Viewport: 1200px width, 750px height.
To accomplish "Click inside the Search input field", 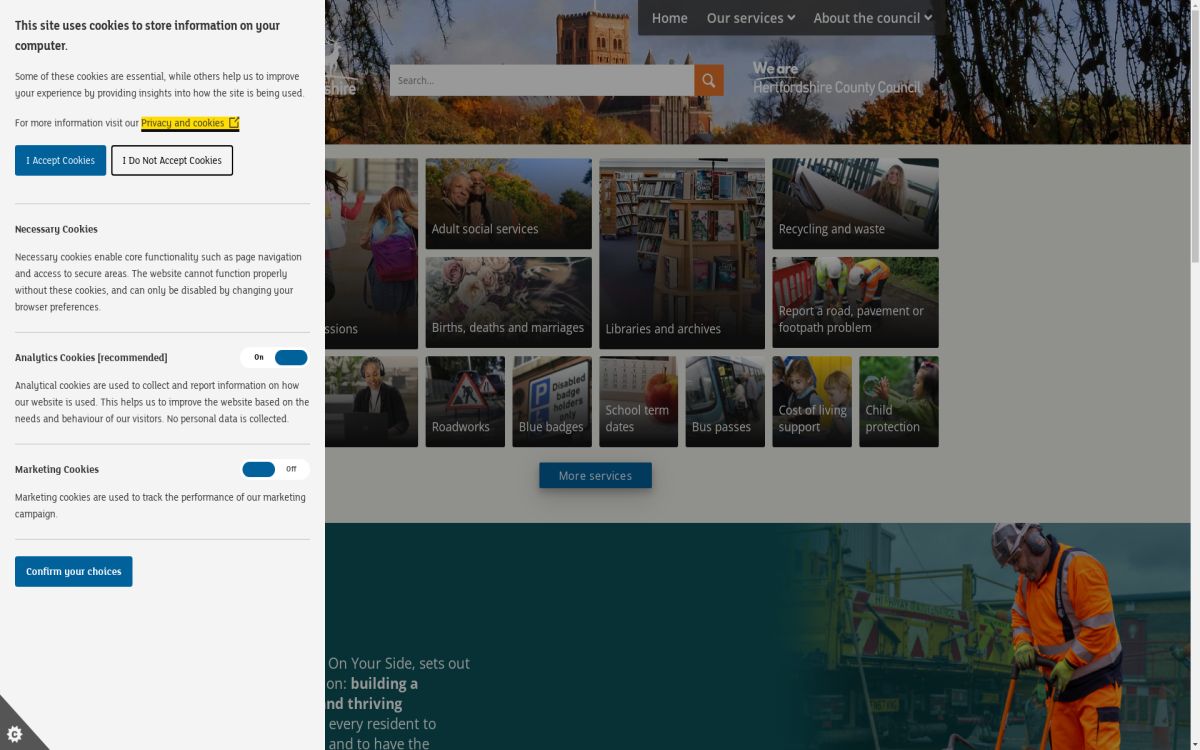I will [540, 80].
